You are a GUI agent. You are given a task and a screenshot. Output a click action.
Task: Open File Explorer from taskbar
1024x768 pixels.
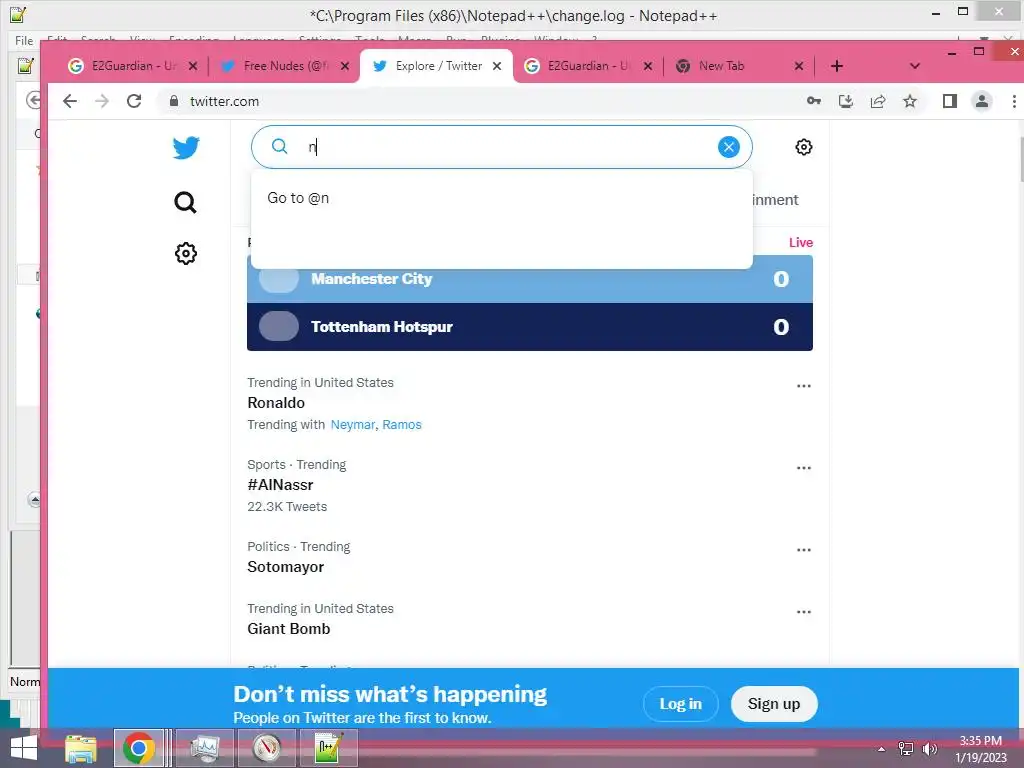tap(81, 748)
